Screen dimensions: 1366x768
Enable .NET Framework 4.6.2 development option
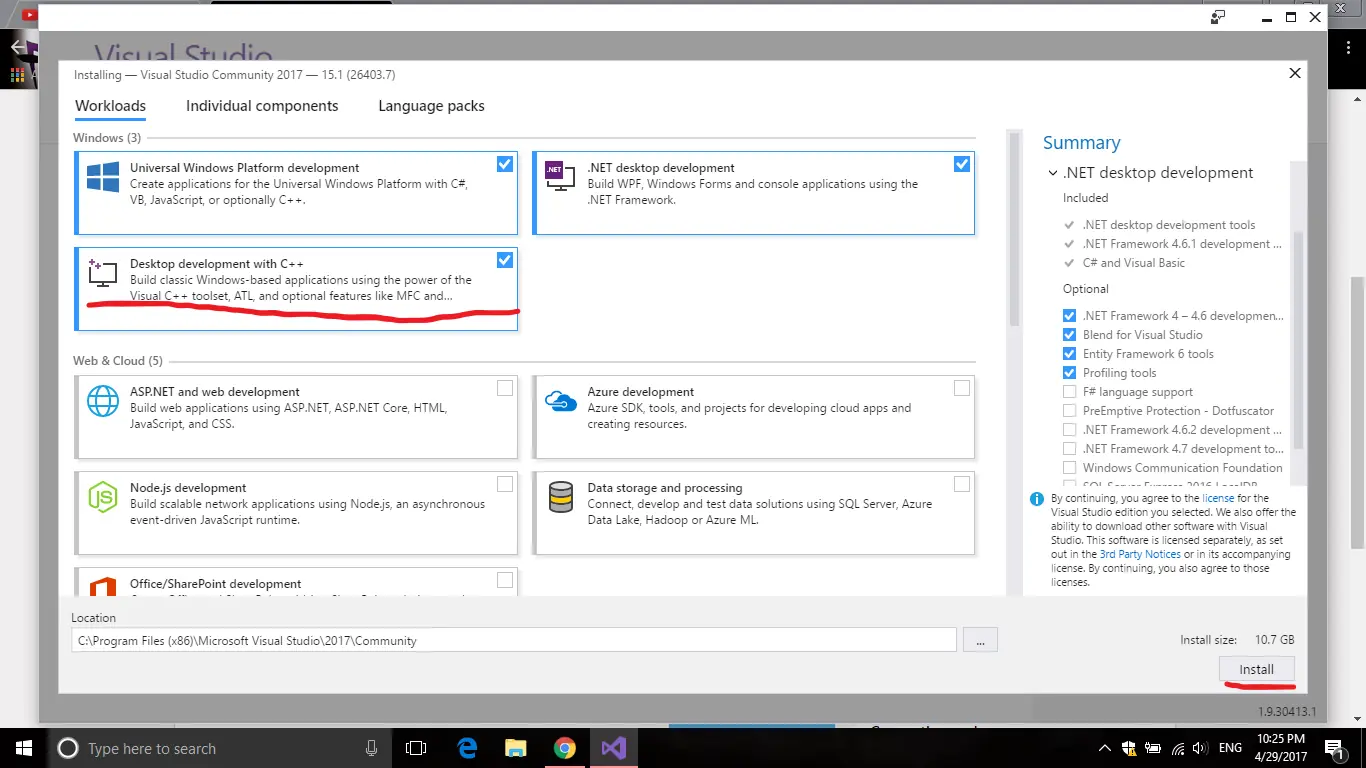tap(1070, 430)
